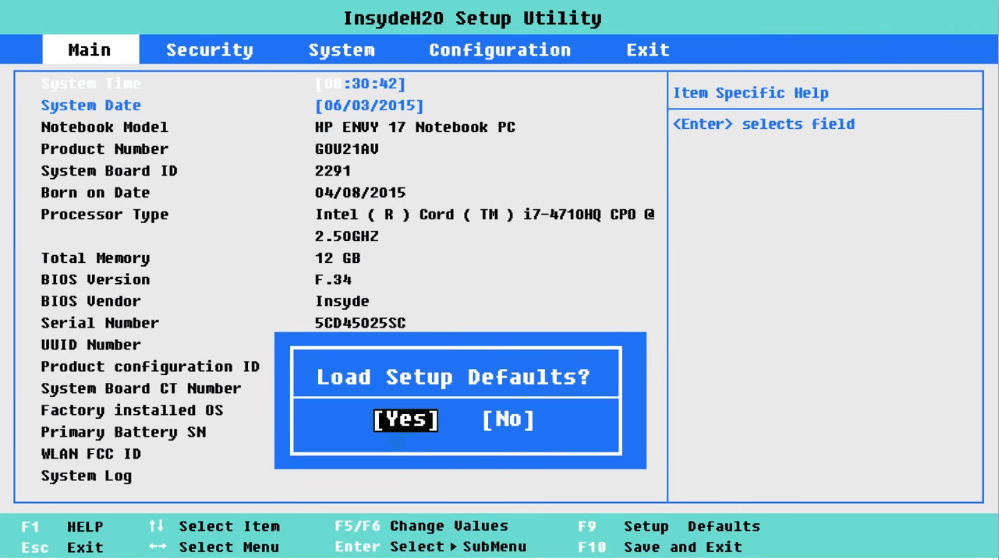This screenshot has height=560, width=999.
Task: Click the BIOS Version label
Action: point(95,279)
